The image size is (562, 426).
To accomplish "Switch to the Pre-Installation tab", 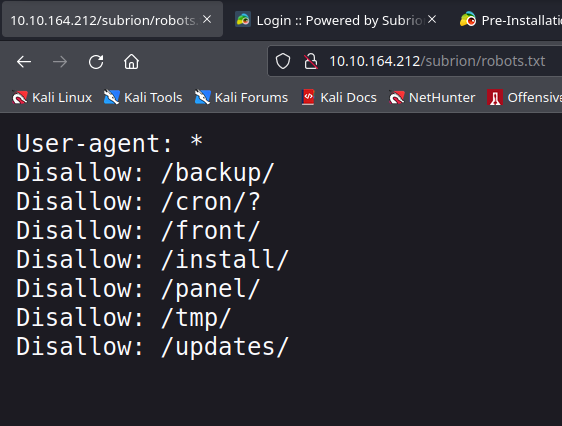I will click(x=508, y=20).
